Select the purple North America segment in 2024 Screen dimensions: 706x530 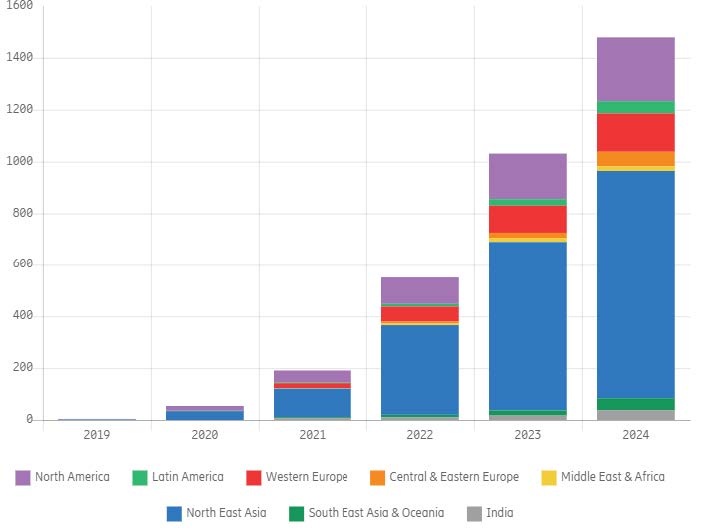[636, 69]
